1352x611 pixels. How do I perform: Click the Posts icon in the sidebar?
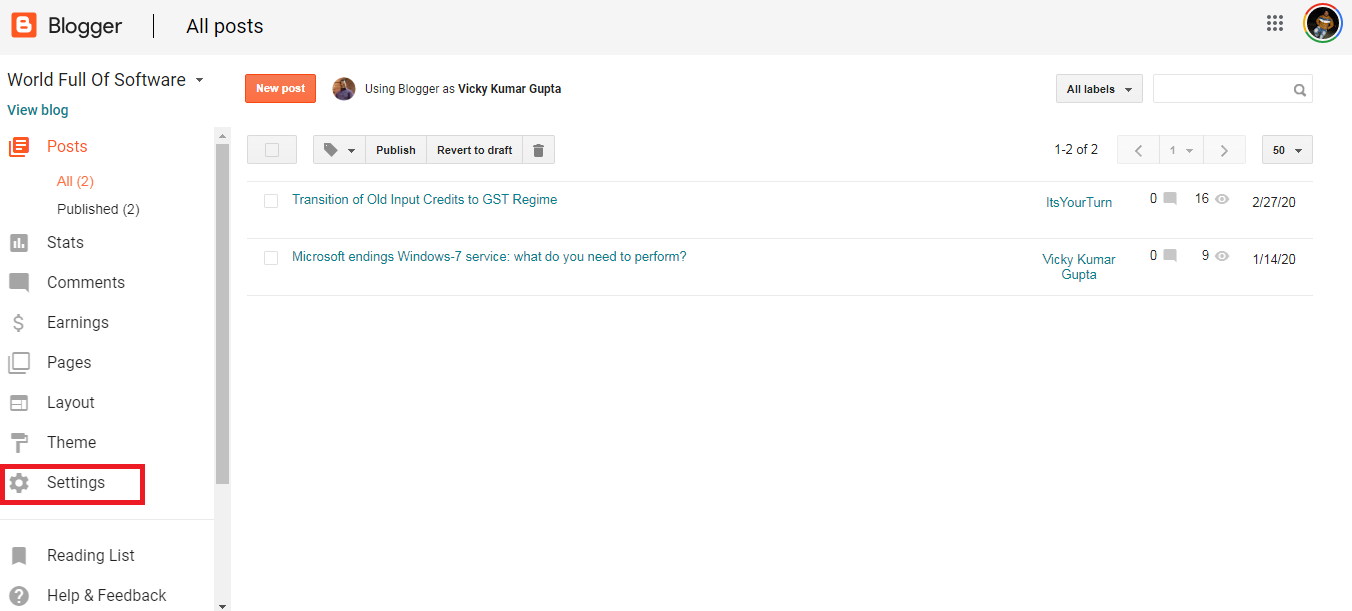(x=19, y=147)
